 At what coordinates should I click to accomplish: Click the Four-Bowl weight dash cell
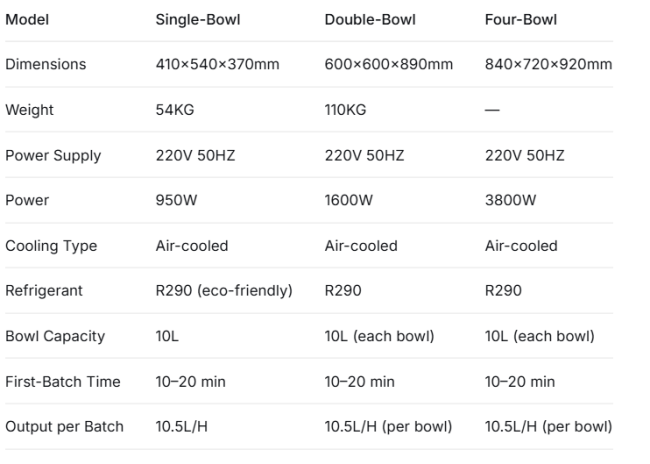[x=492, y=110]
